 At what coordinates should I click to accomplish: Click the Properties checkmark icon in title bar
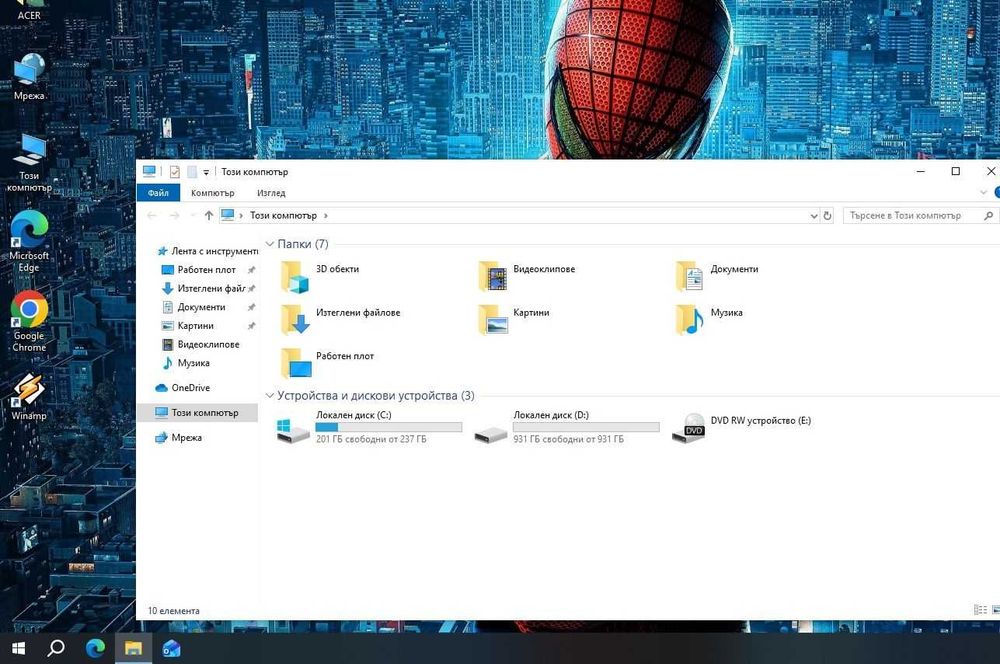[x=175, y=172]
